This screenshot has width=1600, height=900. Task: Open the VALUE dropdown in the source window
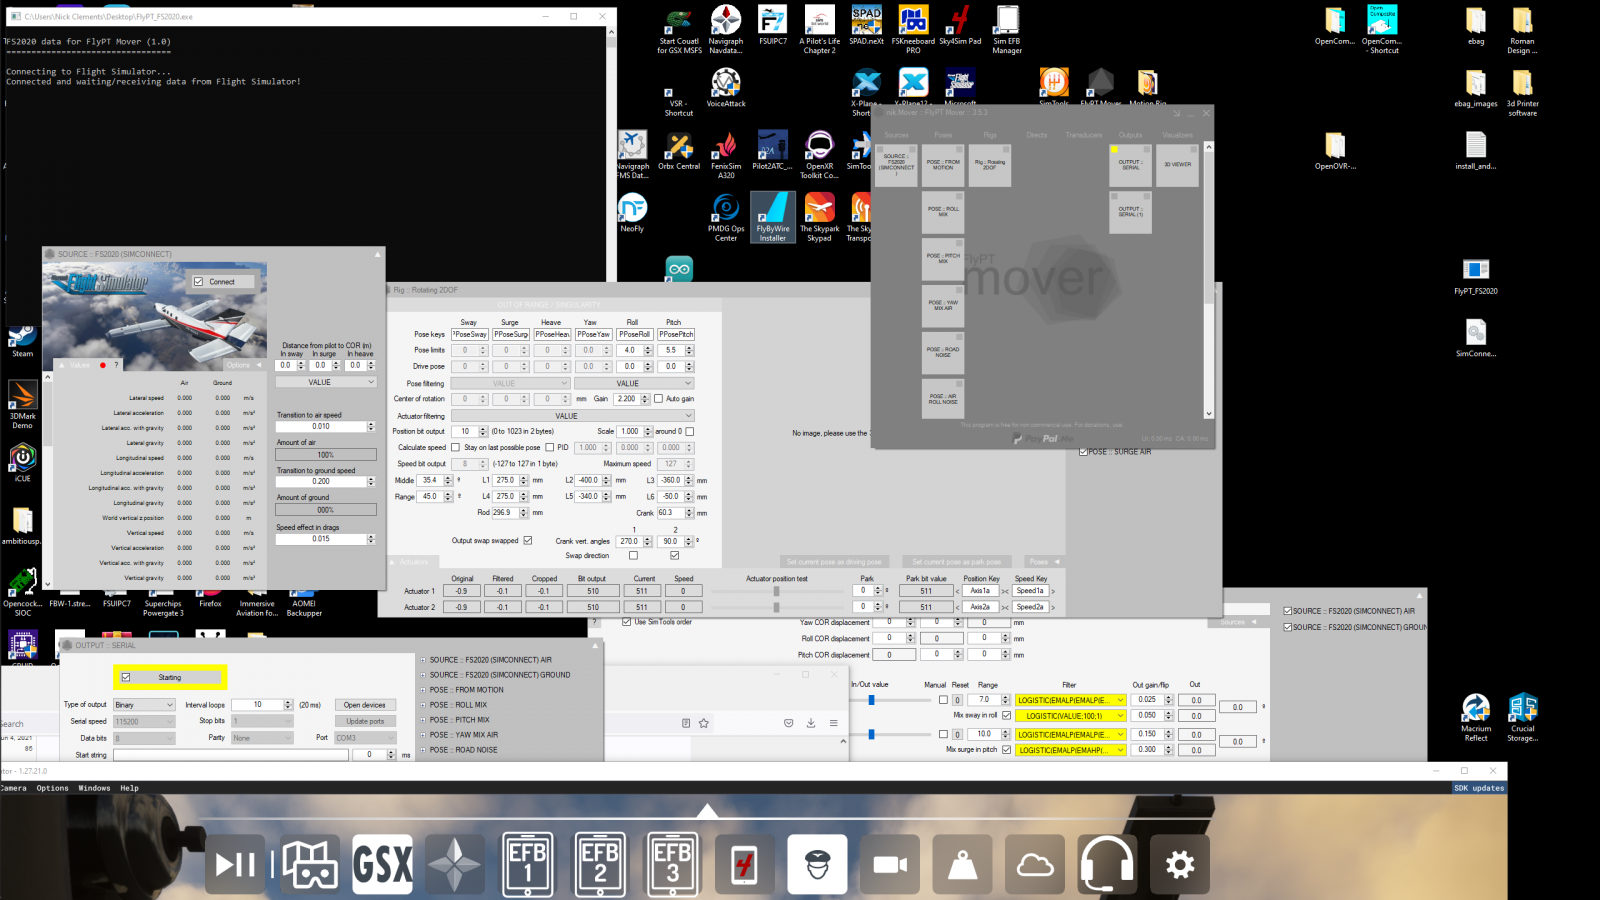[x=326, y=382]
